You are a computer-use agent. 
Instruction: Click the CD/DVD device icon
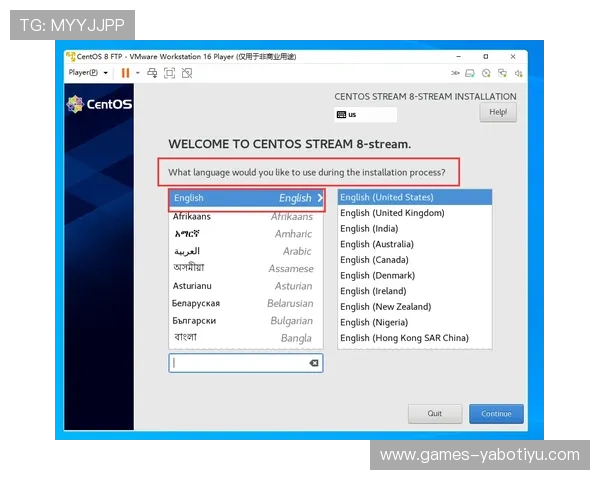point(486,73)
